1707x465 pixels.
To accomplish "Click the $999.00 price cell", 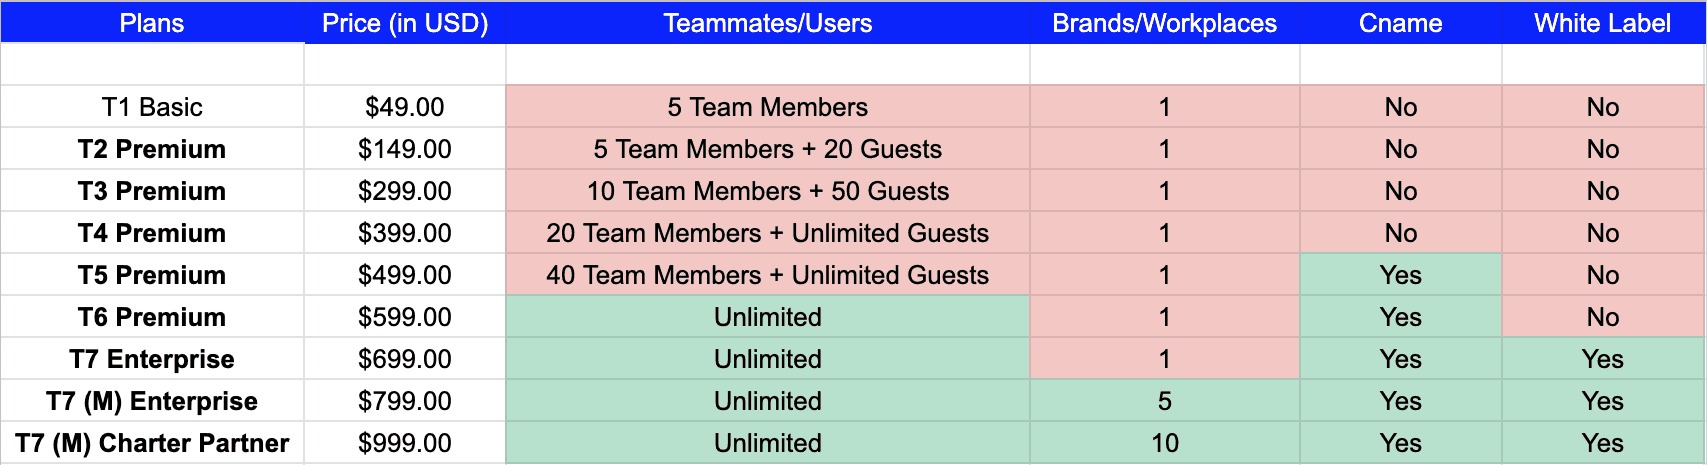I will point(405,443).
